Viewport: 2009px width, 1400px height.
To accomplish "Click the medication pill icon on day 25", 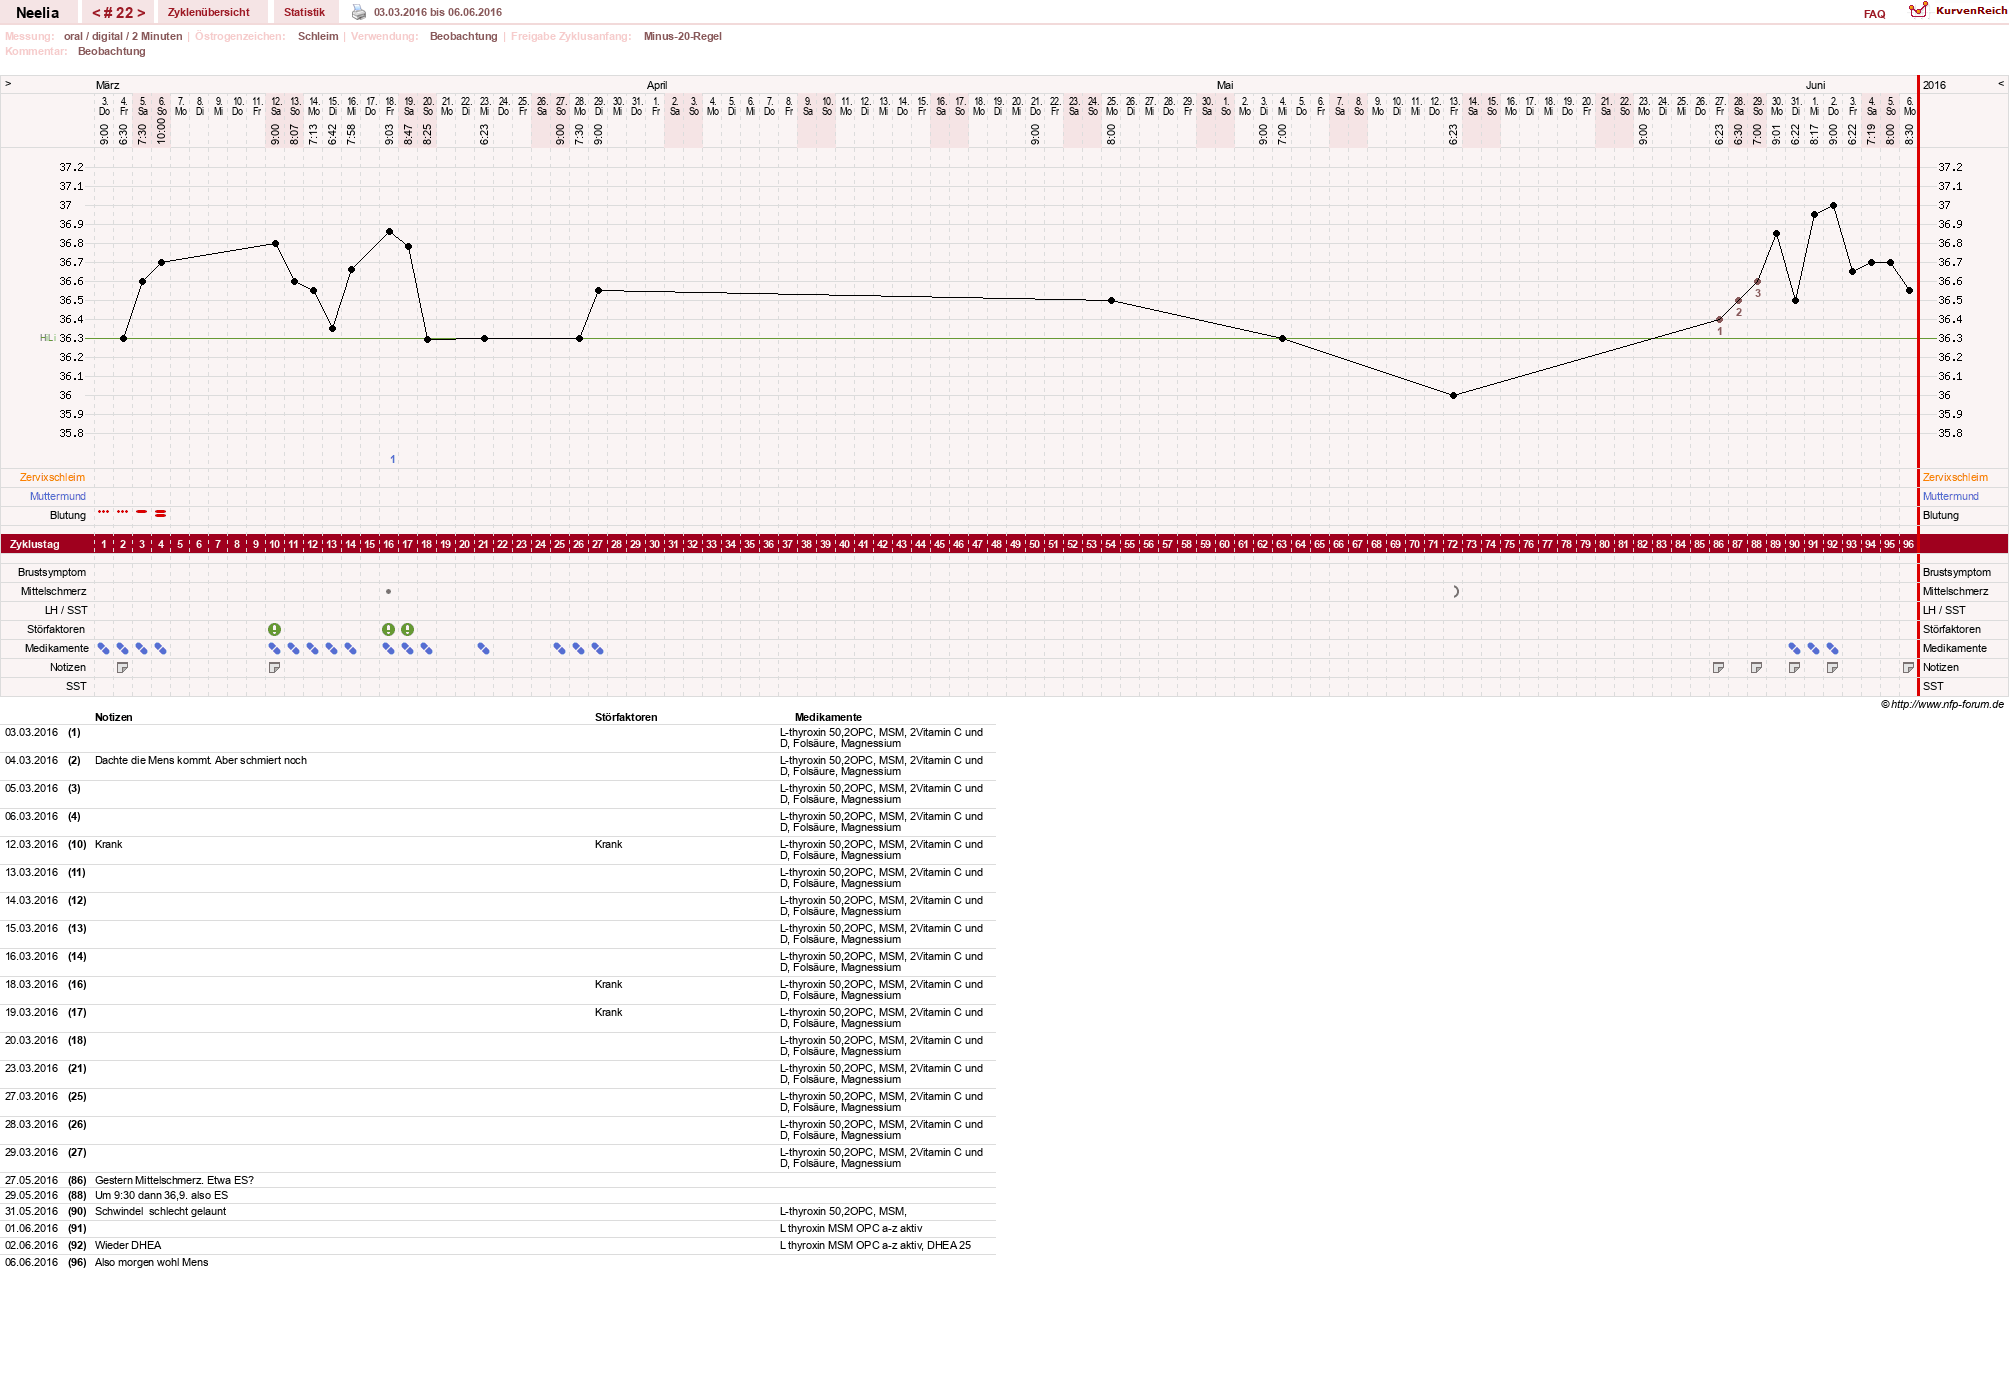I will click(559, 648).
